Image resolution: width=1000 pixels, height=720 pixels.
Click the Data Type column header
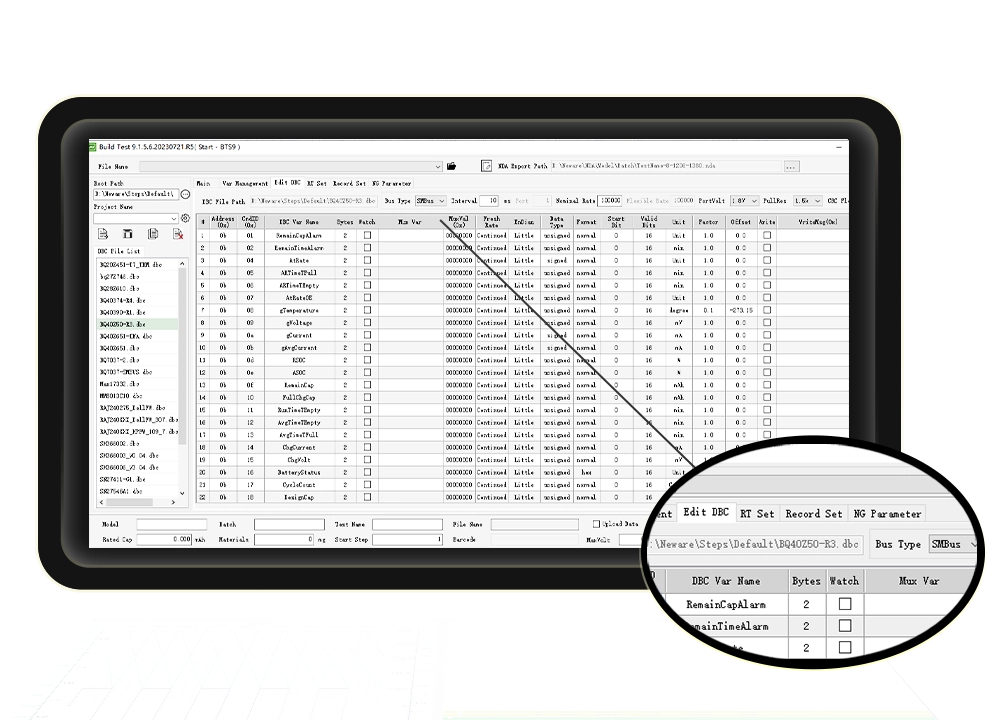click(x=556, y=222)
